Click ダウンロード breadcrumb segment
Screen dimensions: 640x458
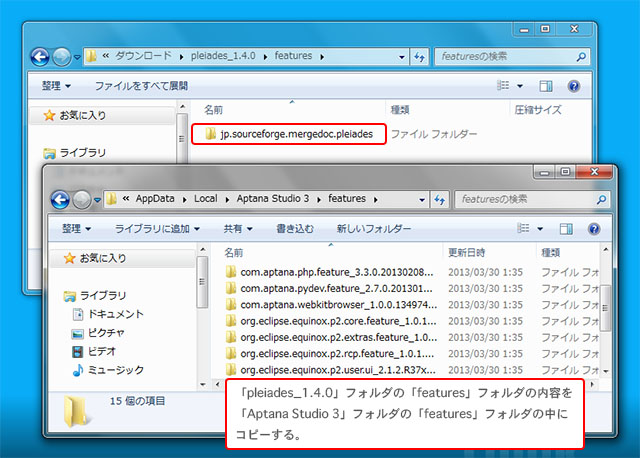(x=143, y=56)
